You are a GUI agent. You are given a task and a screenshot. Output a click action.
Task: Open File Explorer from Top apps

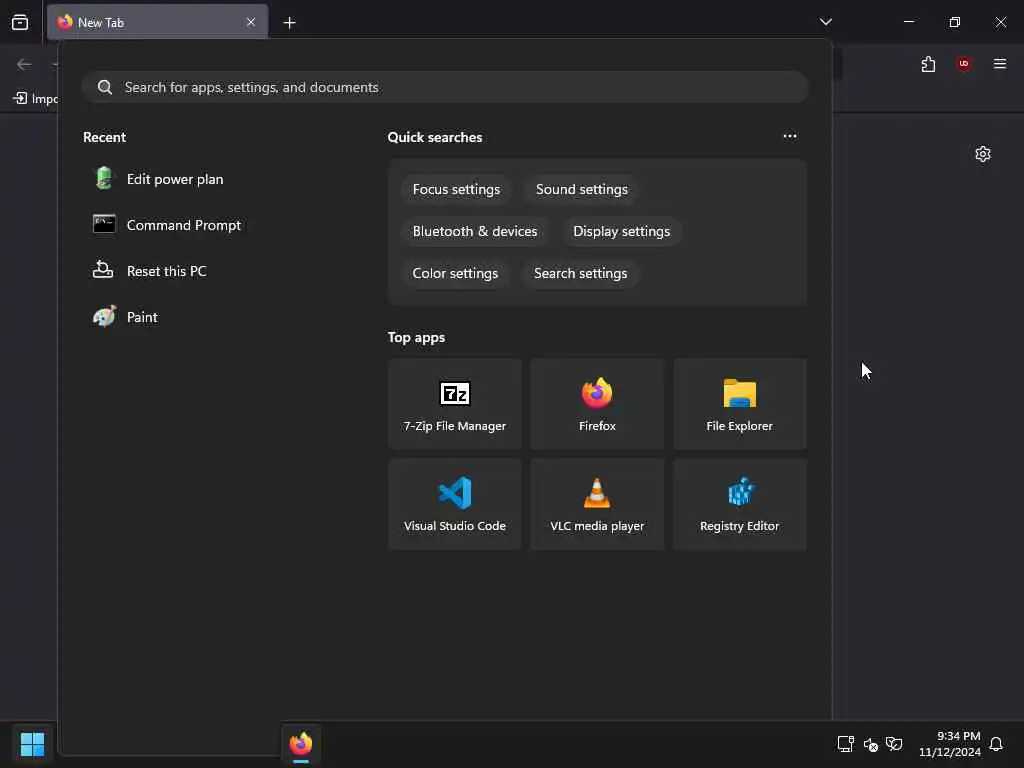coord(739,404)
